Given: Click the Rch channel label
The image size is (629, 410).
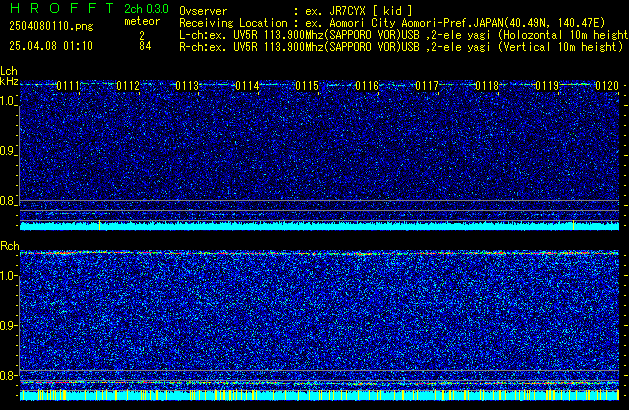Looking at the screenshot, I should coord(10,246).
